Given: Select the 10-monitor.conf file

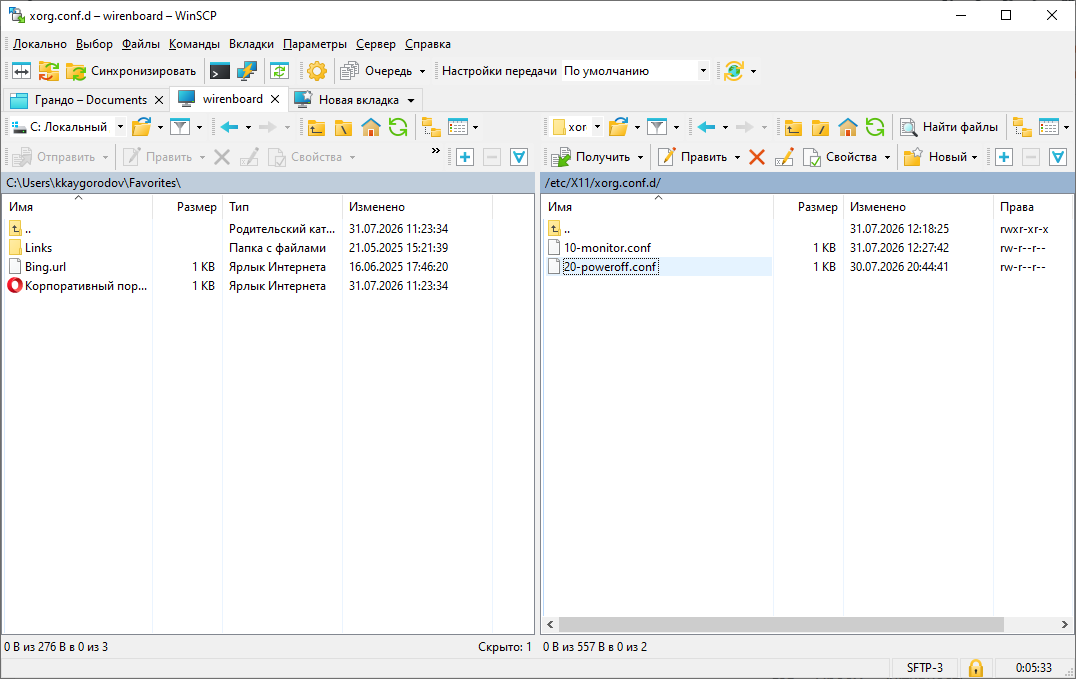Looking at the screenshot, I should pos(607,248).
